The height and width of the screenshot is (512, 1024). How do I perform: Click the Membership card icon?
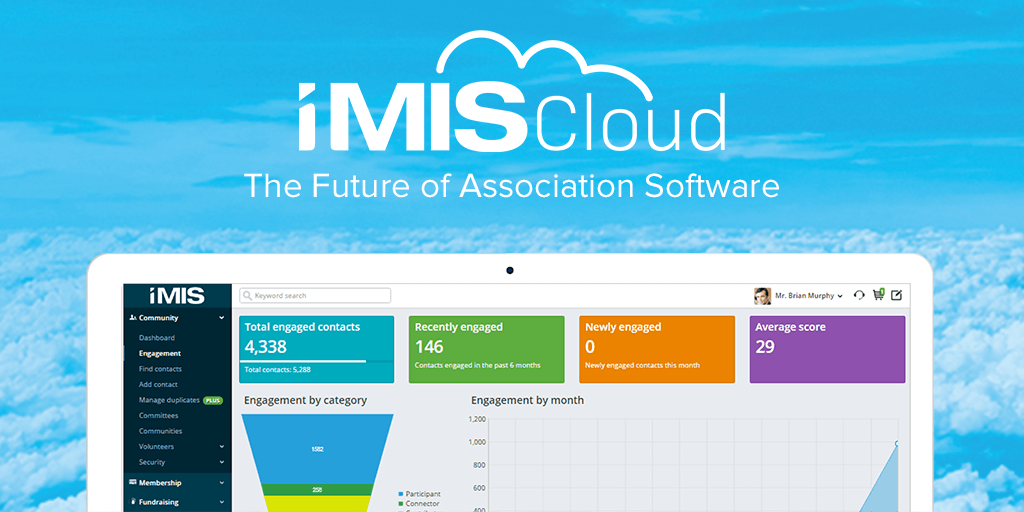133,483
